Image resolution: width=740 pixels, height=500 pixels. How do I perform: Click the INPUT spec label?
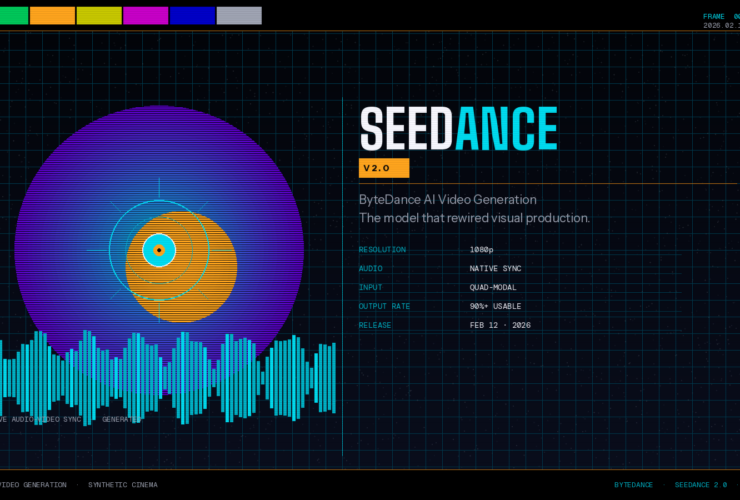pos(370,288)
